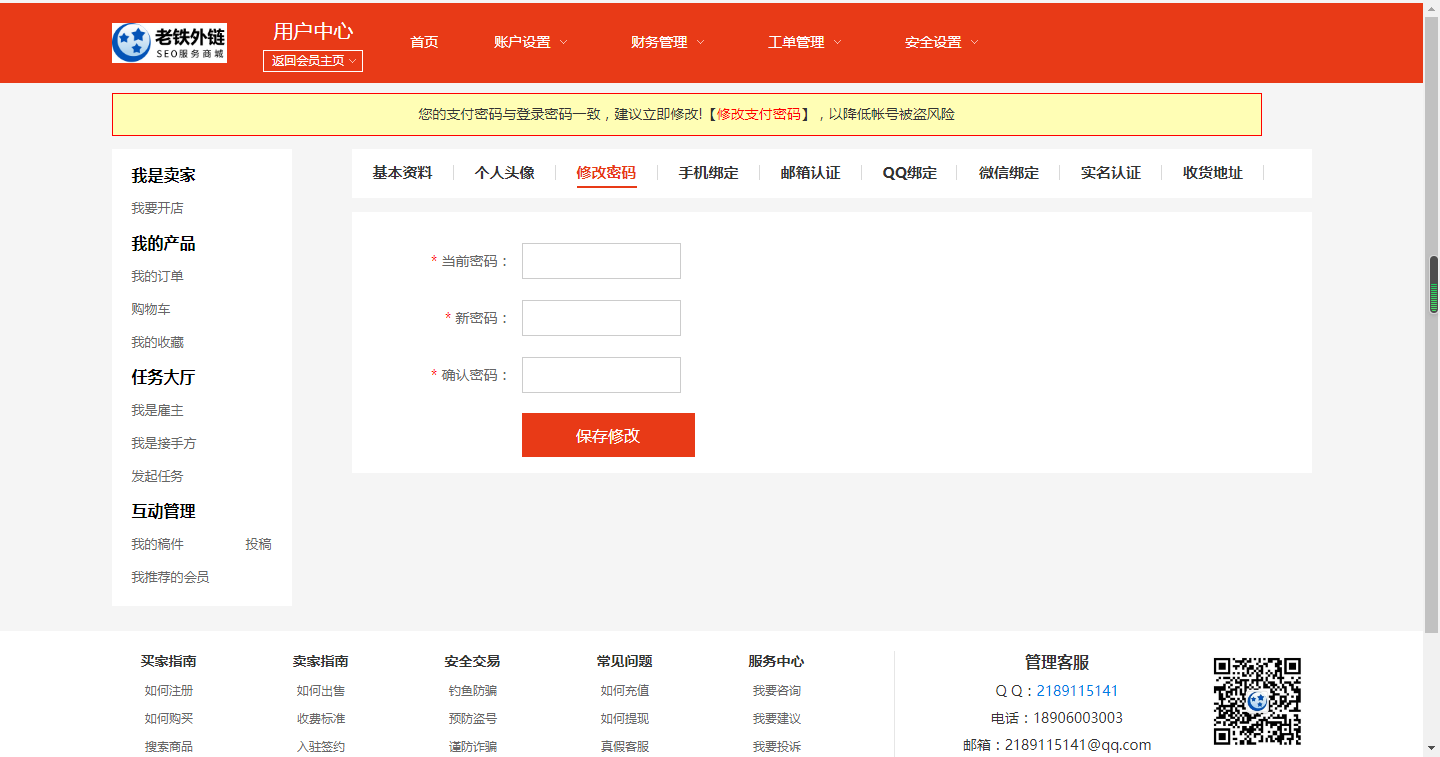This screenshot has width=1440, height=757.
Task: Switch to the 基本资料 tab
Action: (401, 172)
